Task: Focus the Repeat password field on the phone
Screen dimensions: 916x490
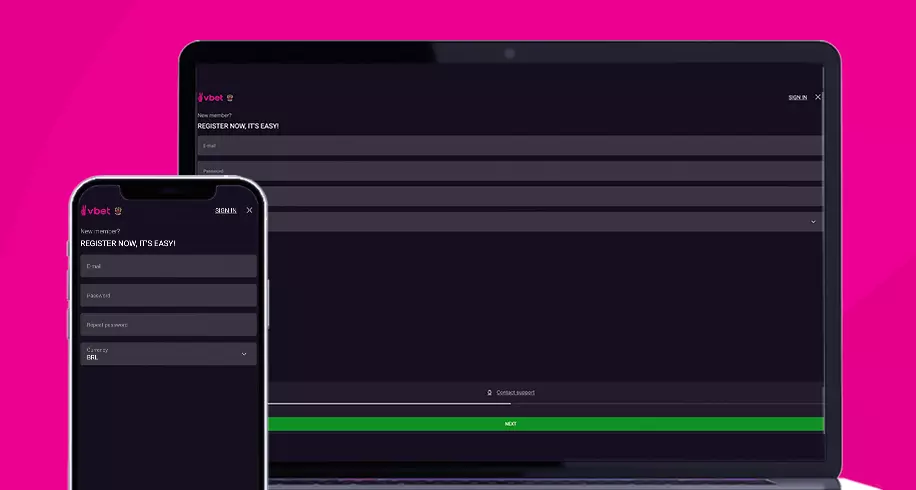Action: [x=168, y=325]
